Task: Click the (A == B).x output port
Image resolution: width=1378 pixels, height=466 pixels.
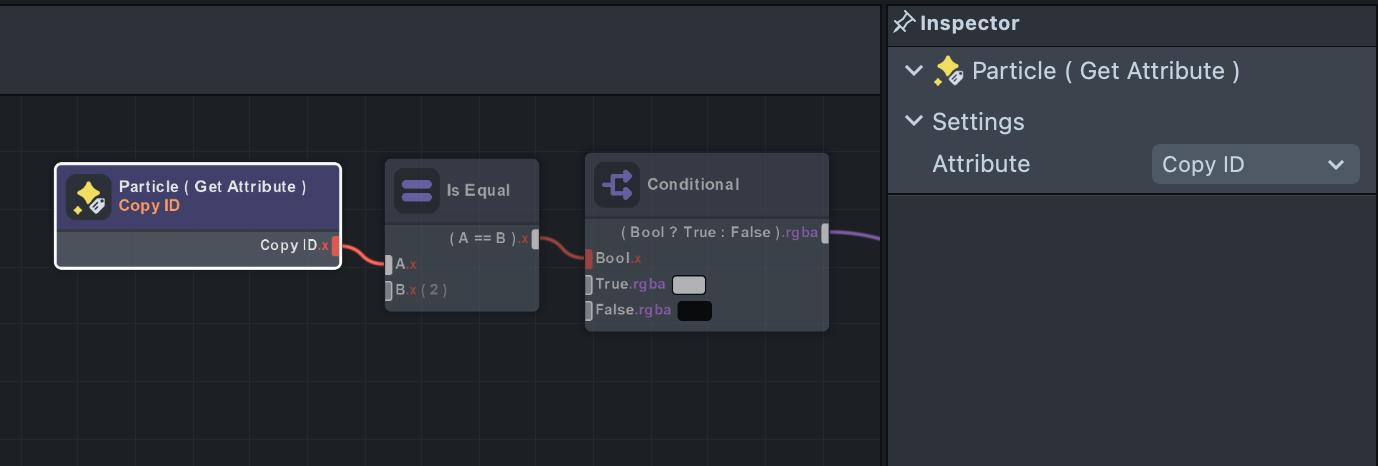Action: pyautogui.click(x=536, y=239)
